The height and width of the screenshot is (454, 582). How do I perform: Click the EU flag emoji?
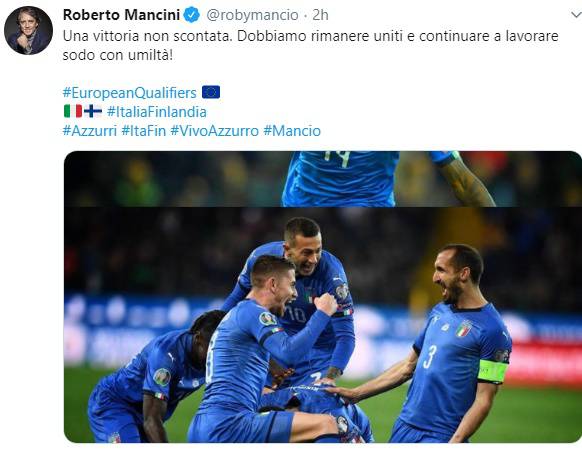point(211,92)
